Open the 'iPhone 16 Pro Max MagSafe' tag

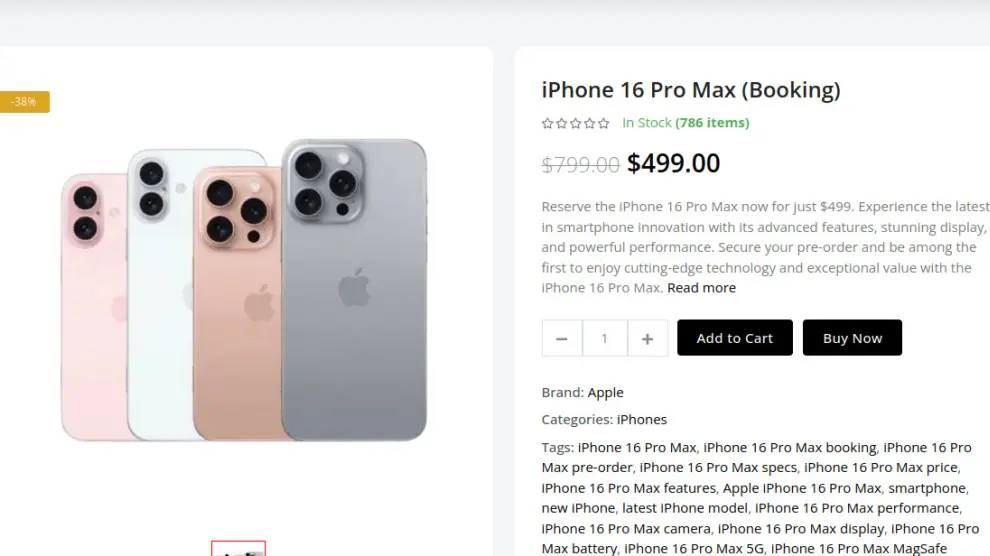pos(858,549)
